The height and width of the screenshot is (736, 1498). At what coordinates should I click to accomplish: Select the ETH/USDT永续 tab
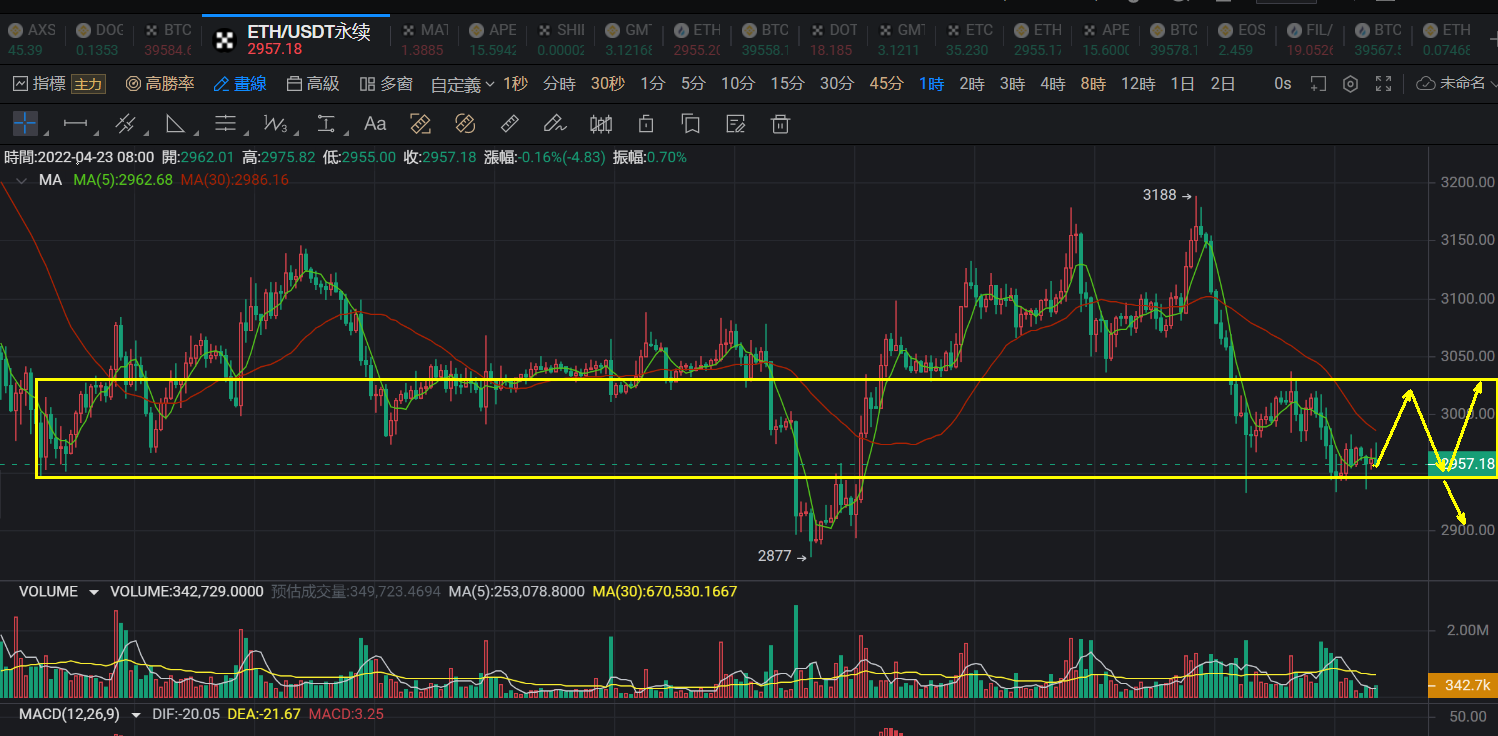pyautogui.click(x=295, y=40)
